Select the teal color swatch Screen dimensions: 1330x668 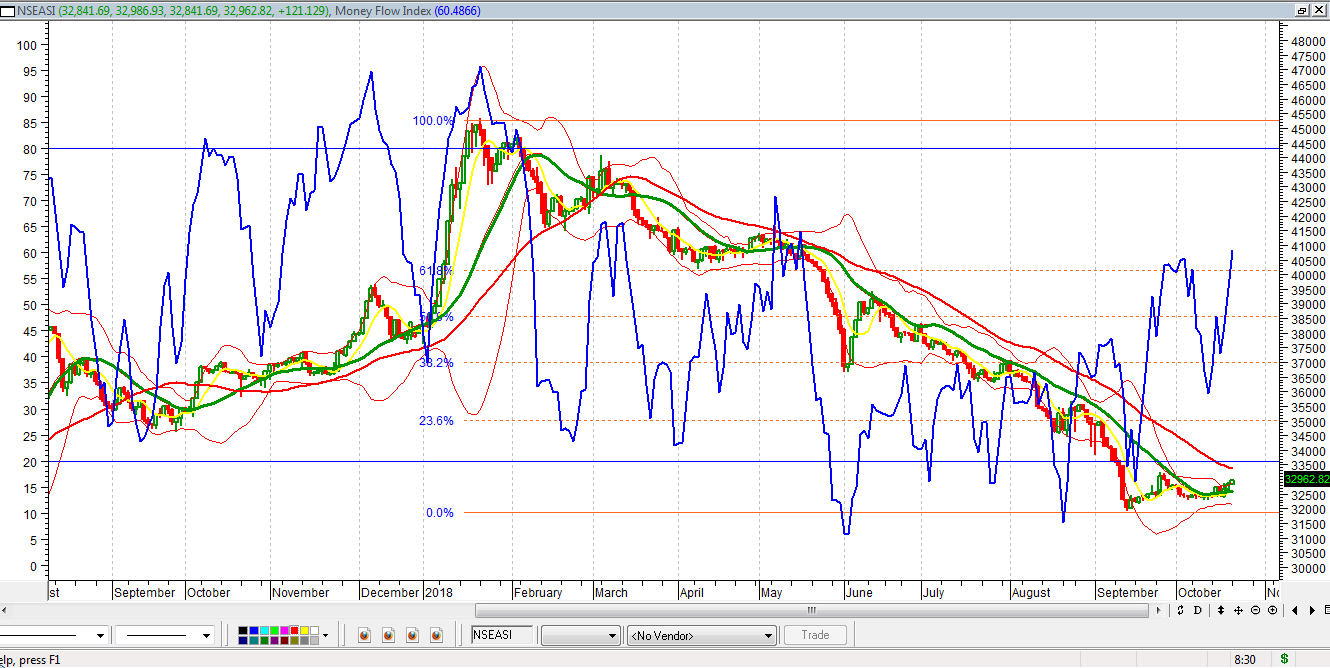[x=253, y=640]
